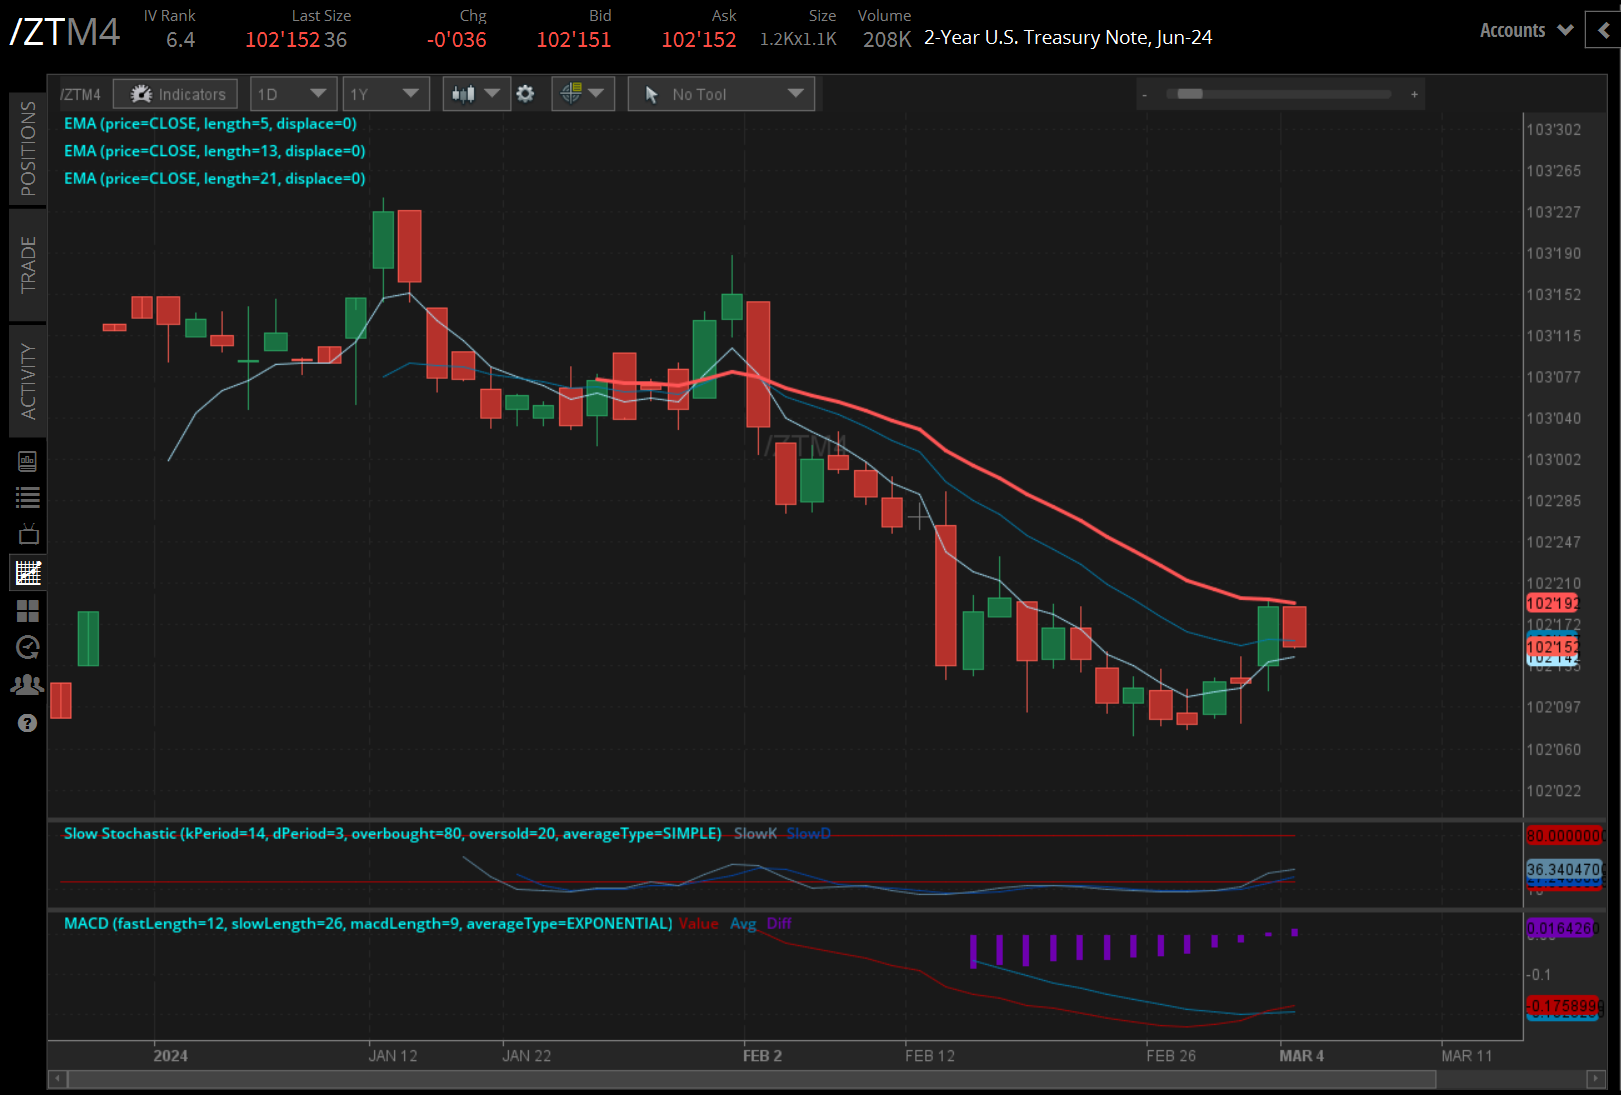Open the help question mark icon
The image size is (1621, 1095).
(x=27, y=723)
